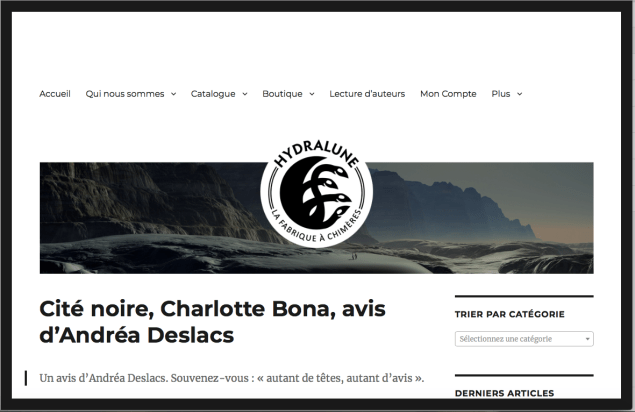
Task: Expand the Qui nous sommes submenu chevron
Action: click(x=173, y=94)
